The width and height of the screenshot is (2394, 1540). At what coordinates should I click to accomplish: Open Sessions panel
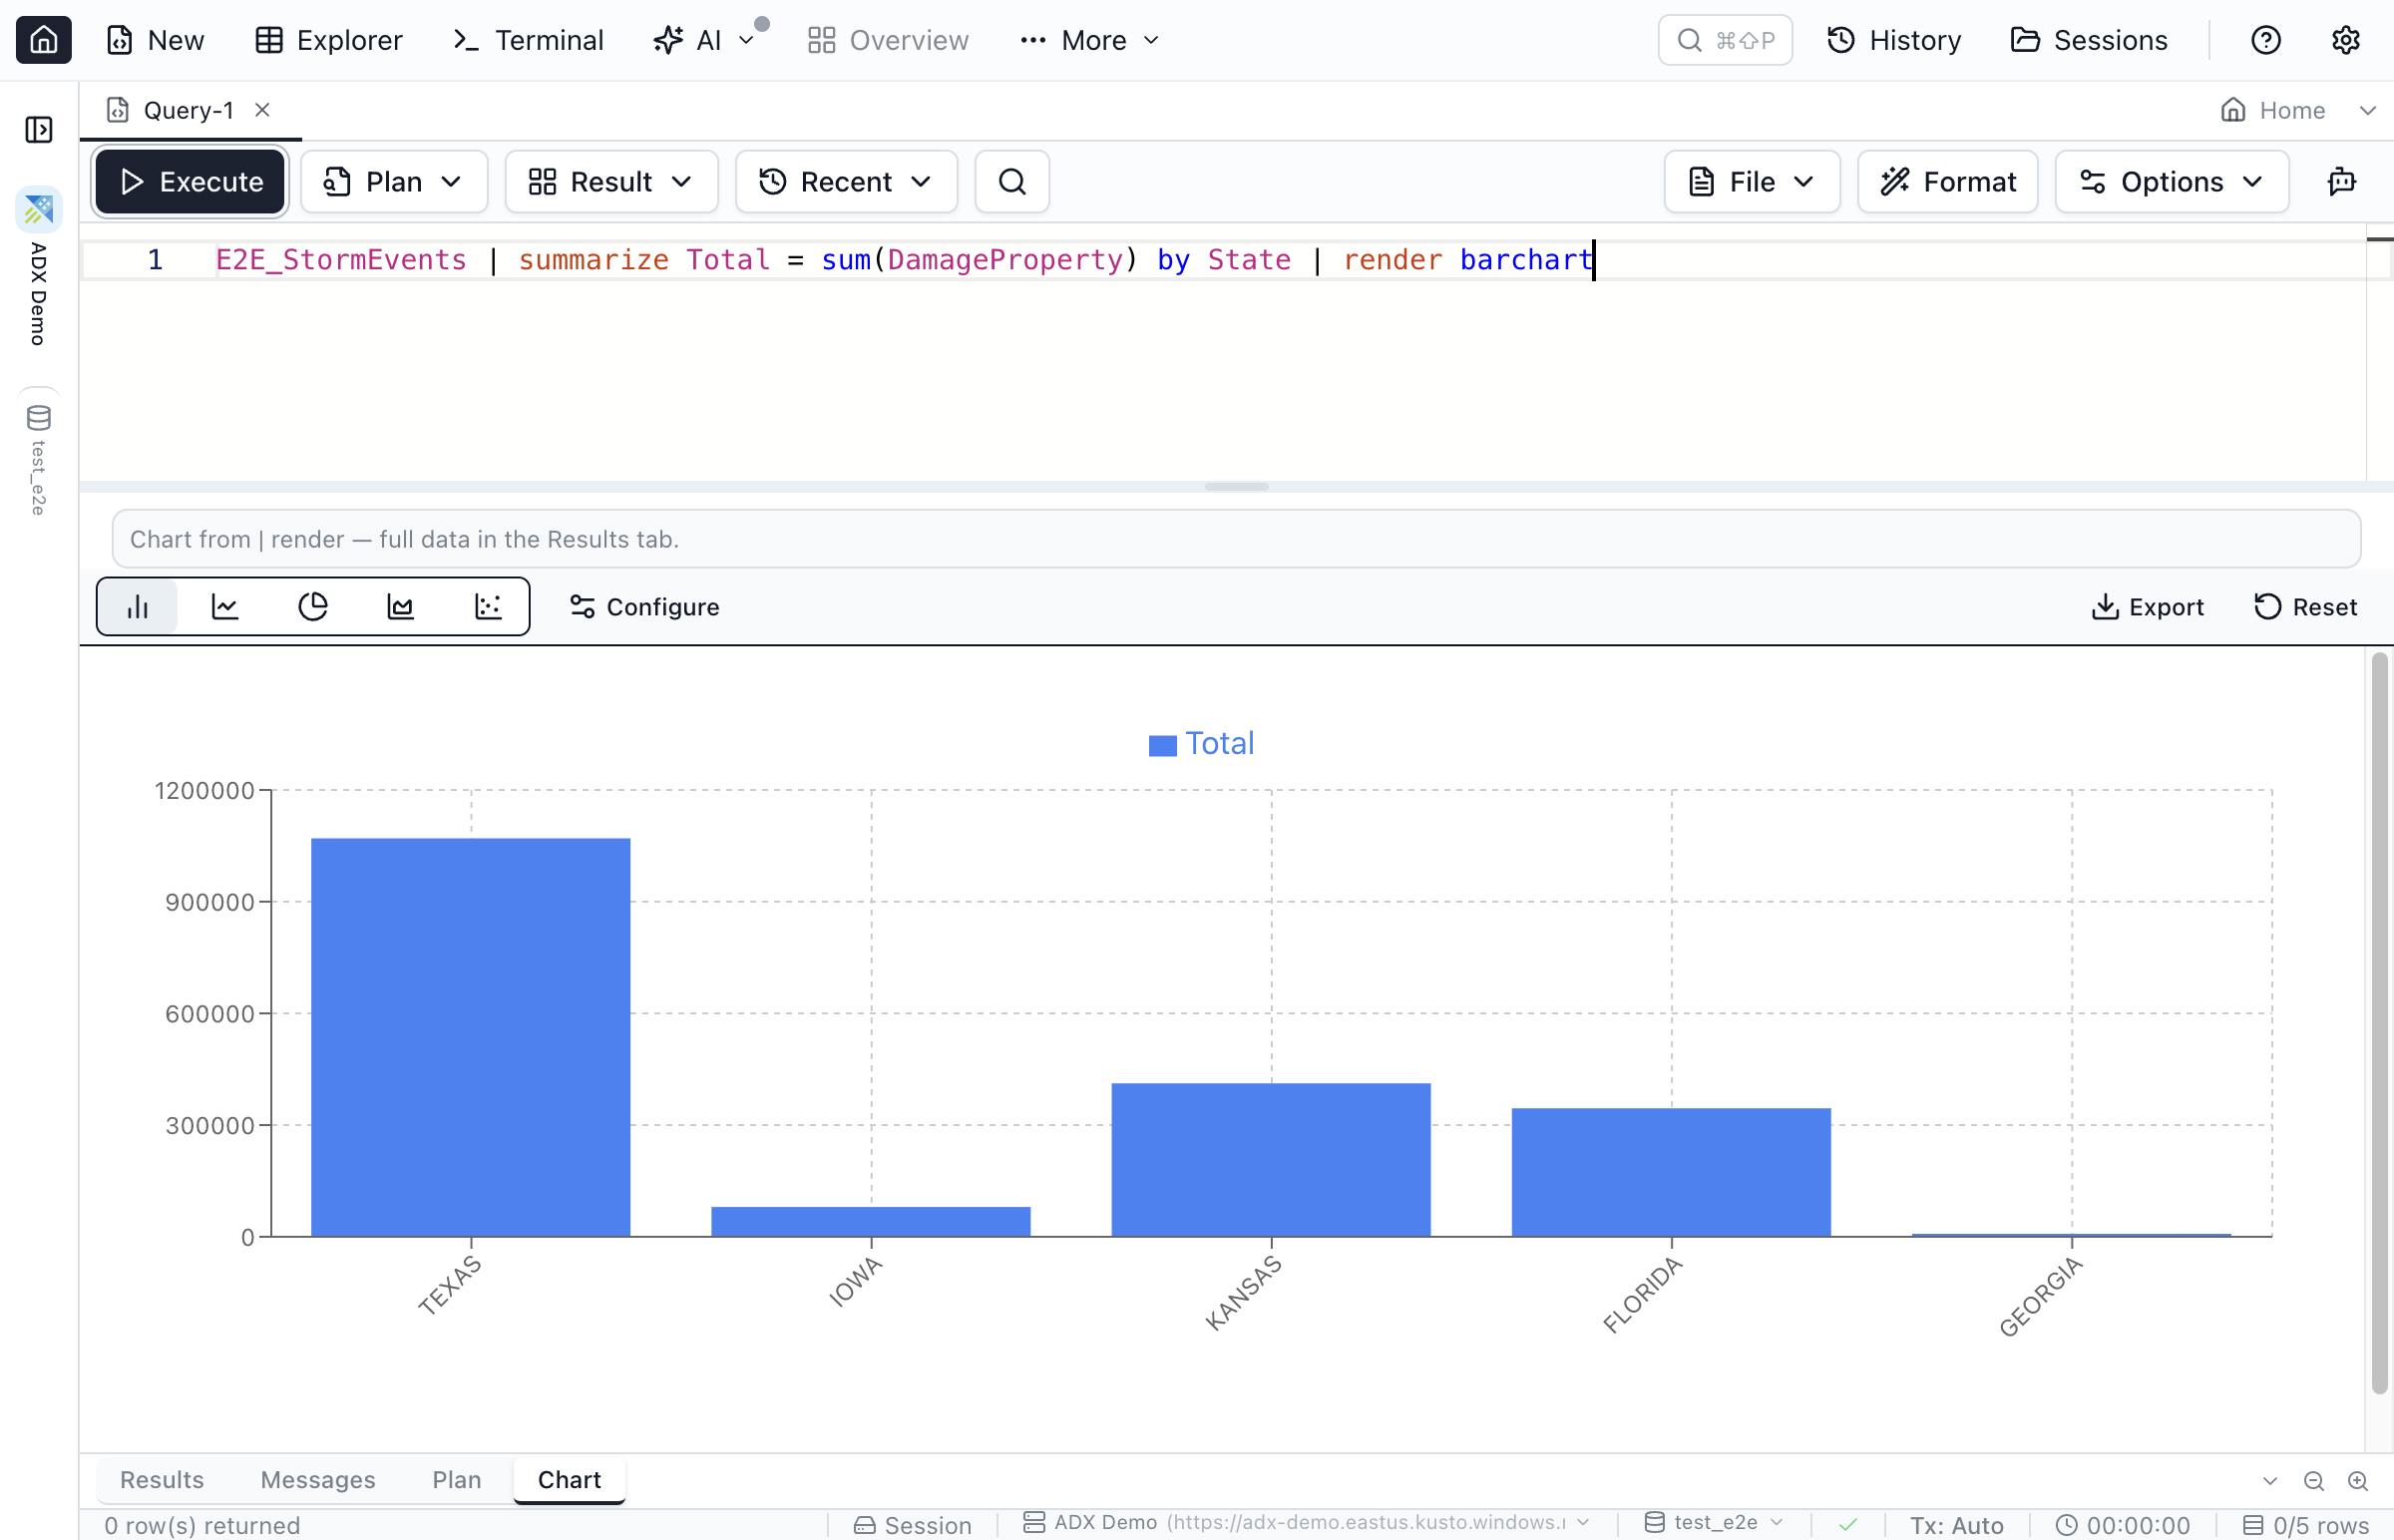[x=2089, y=40]
